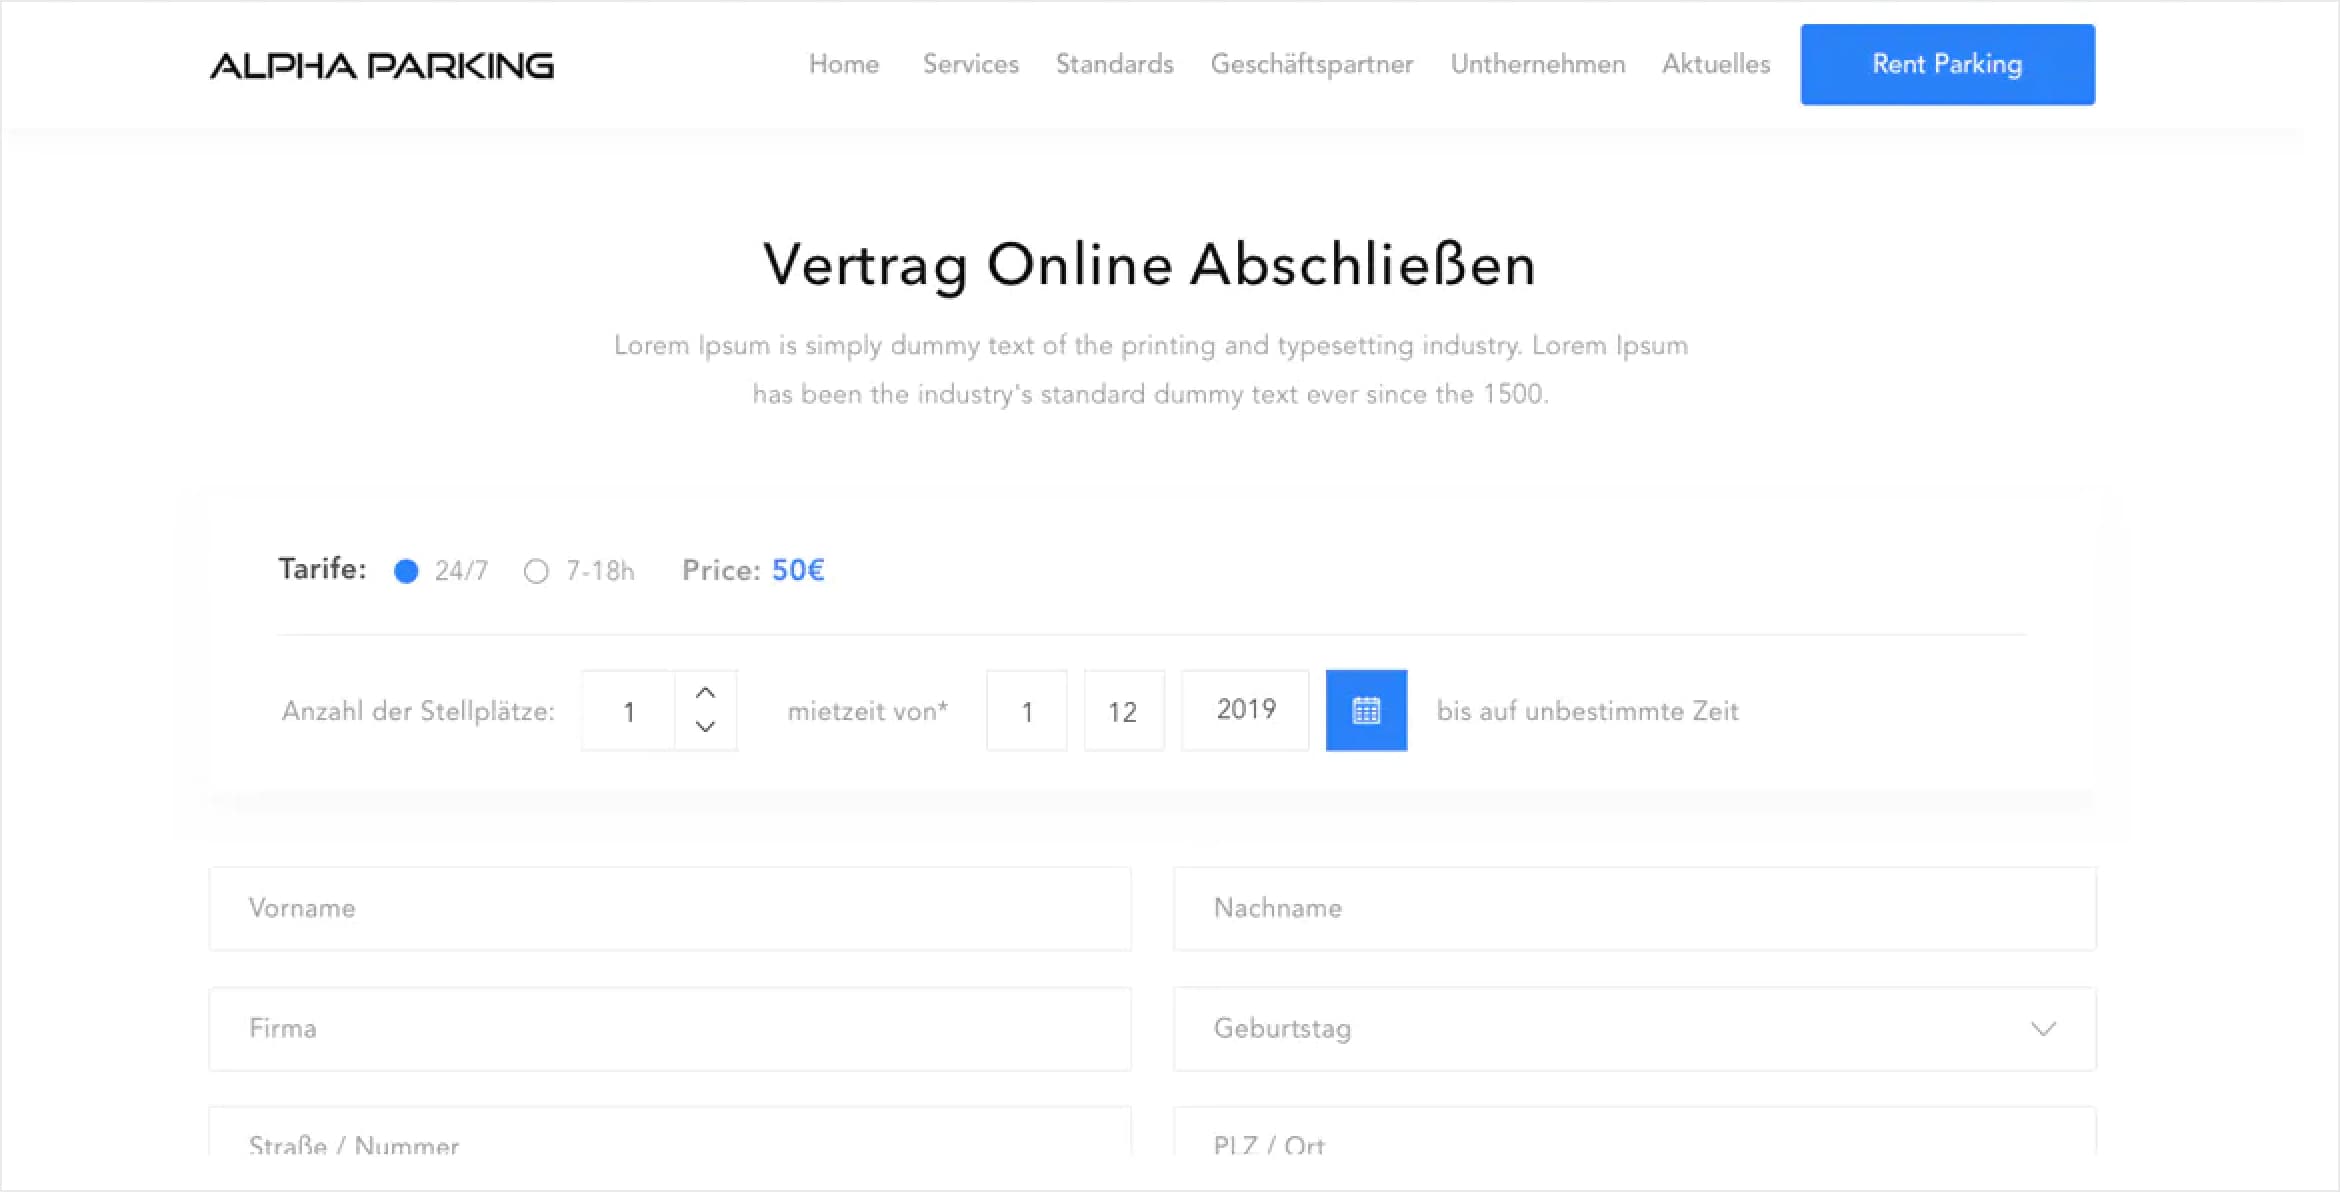The width and height of the screenshot is (2340, 1192).
Task: Toggle the 24/7 tariff option
Action: (x=410, y=570)
